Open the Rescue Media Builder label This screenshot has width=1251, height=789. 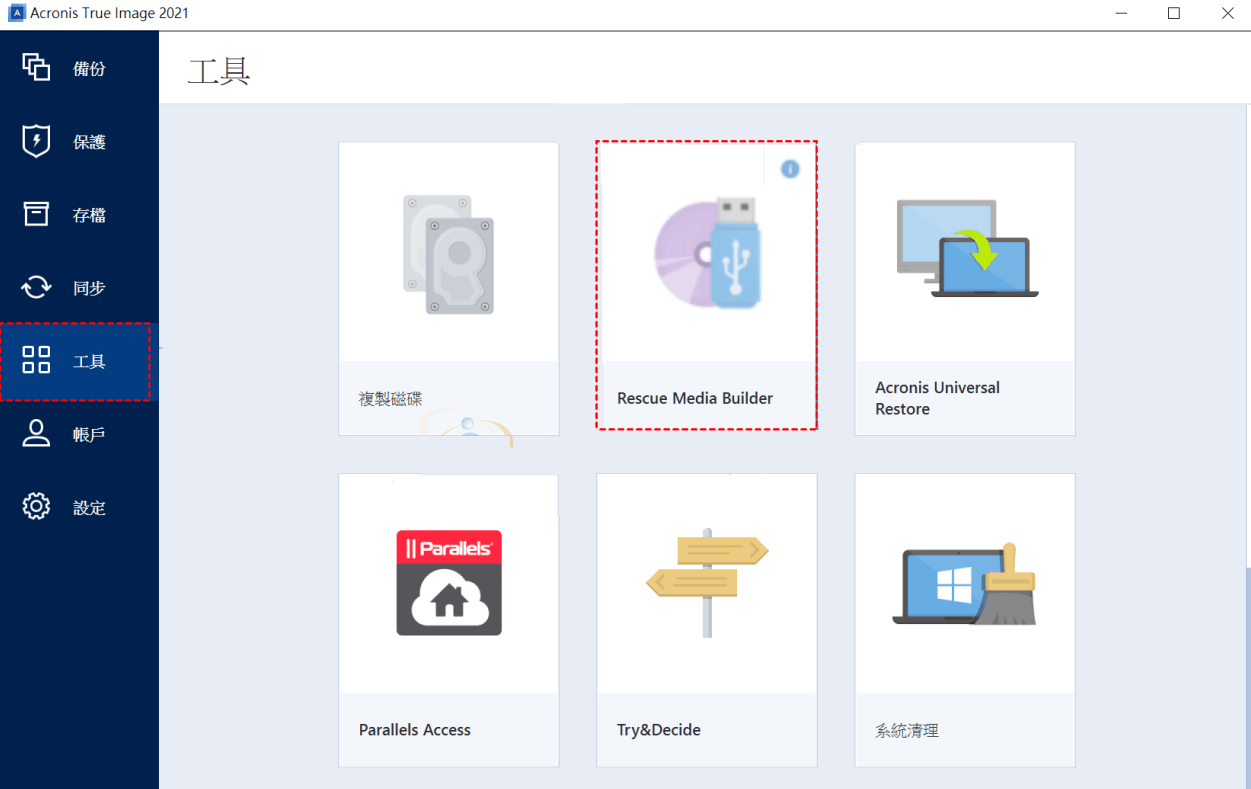[x=695, y=398]
